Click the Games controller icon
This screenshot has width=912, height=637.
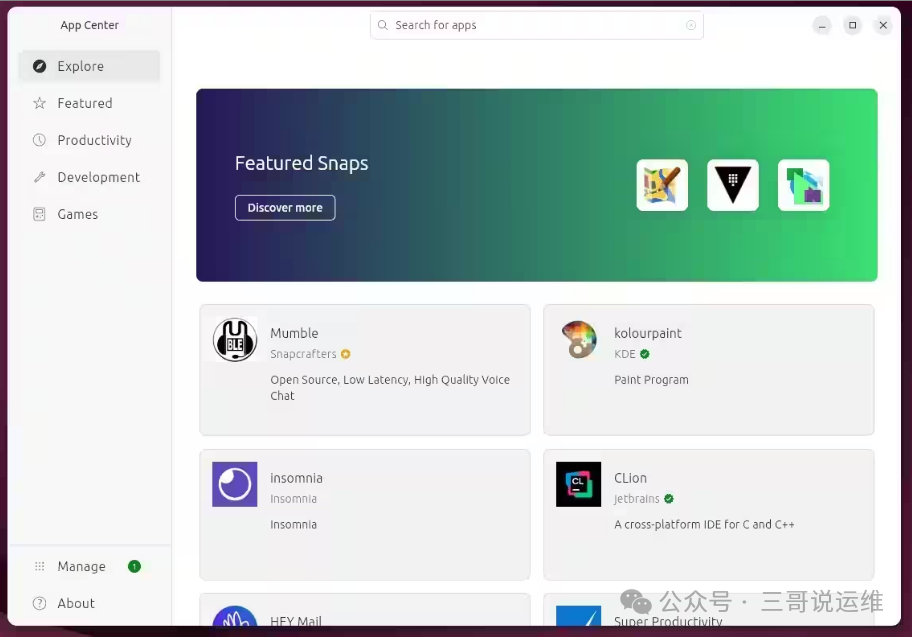[40, 214]
